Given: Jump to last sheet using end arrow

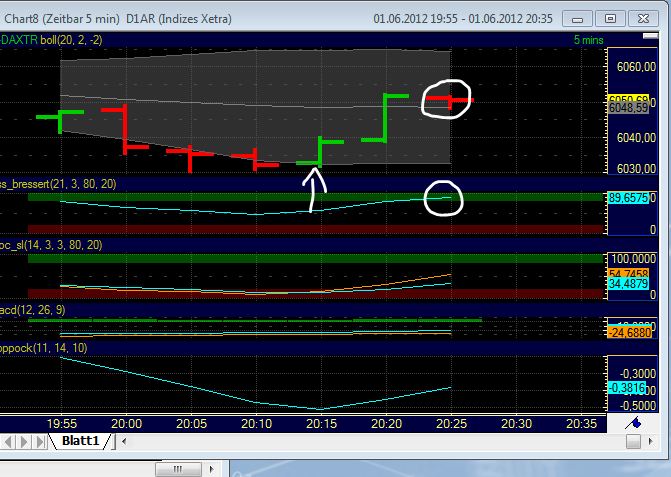Looking at the screenshot, I should point(40,441).
